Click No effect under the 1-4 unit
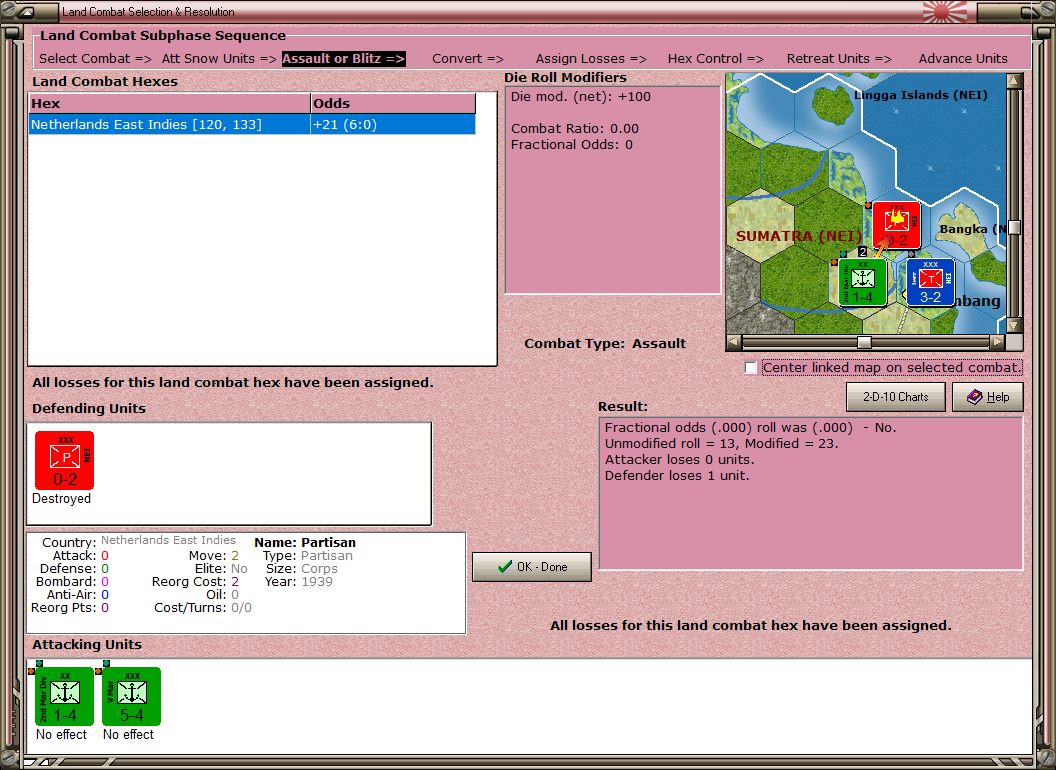1056x770 pixels. (61, 734)
